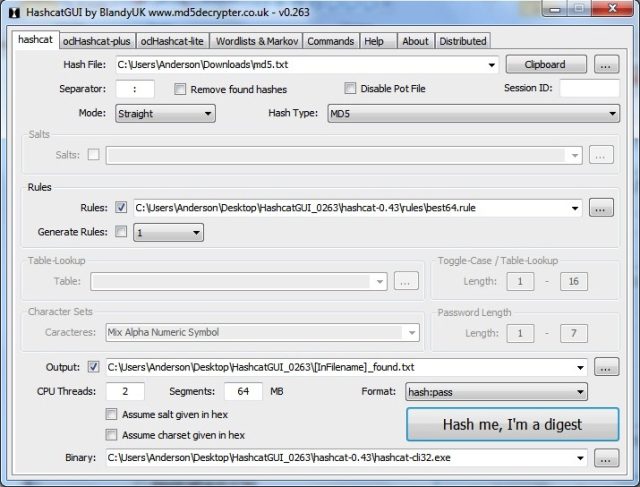Expand the Format hash:pass dropdown
This screenshot has width=640, height=487.
click(496, 391)
